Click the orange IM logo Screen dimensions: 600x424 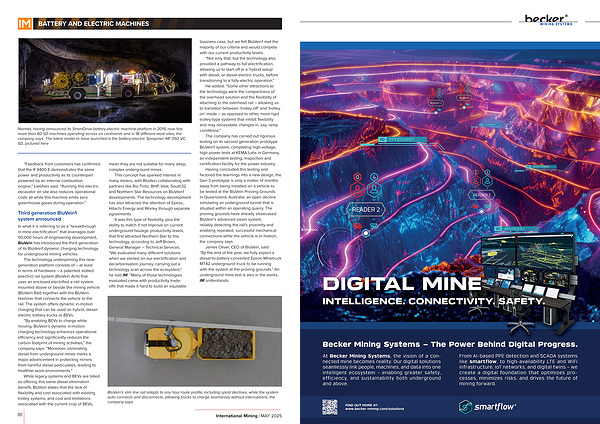25,24
